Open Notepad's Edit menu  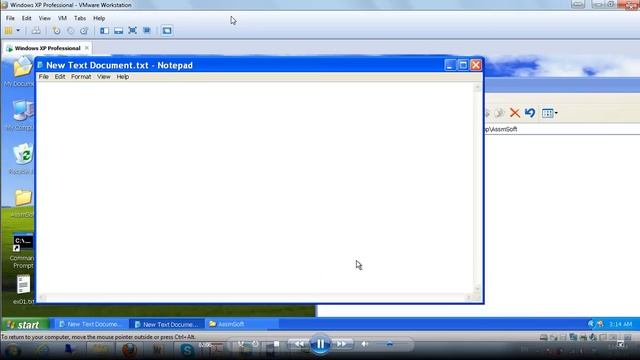(60, 77)
